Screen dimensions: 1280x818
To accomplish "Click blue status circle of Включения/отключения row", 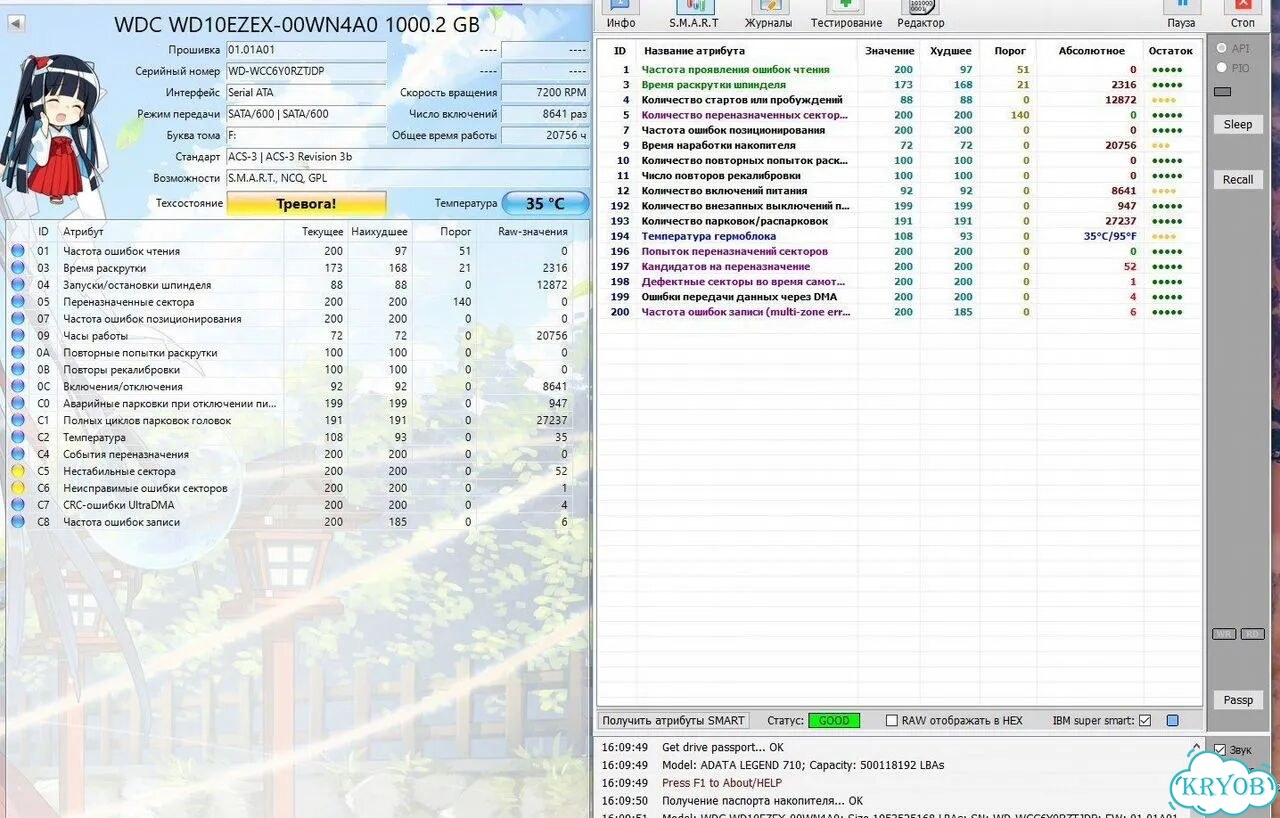I will point(18,387).
